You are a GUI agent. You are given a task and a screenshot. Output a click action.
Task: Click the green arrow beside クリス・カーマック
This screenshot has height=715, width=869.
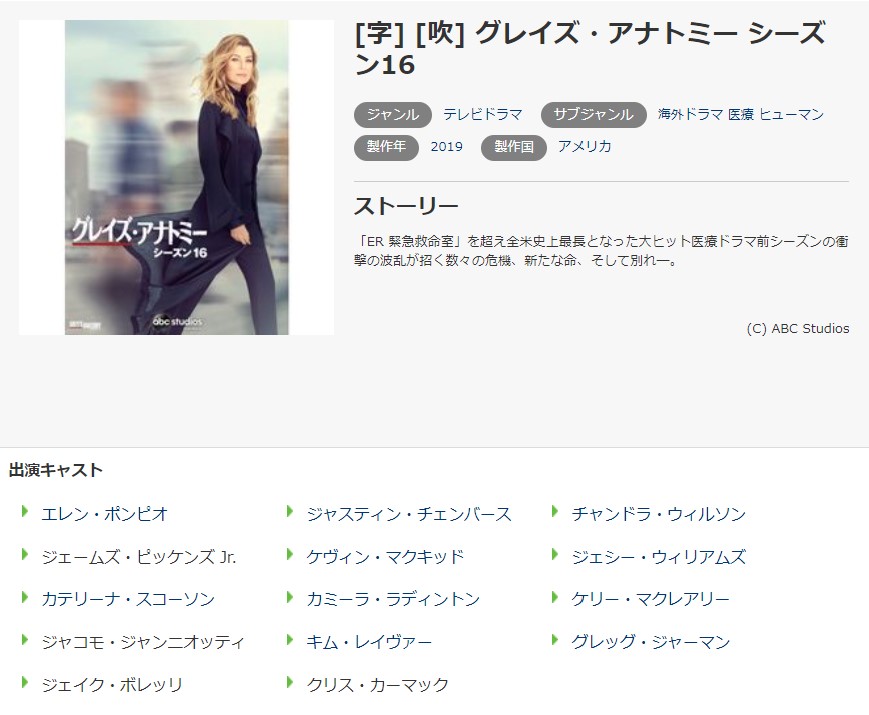click(x=289, y=682)
